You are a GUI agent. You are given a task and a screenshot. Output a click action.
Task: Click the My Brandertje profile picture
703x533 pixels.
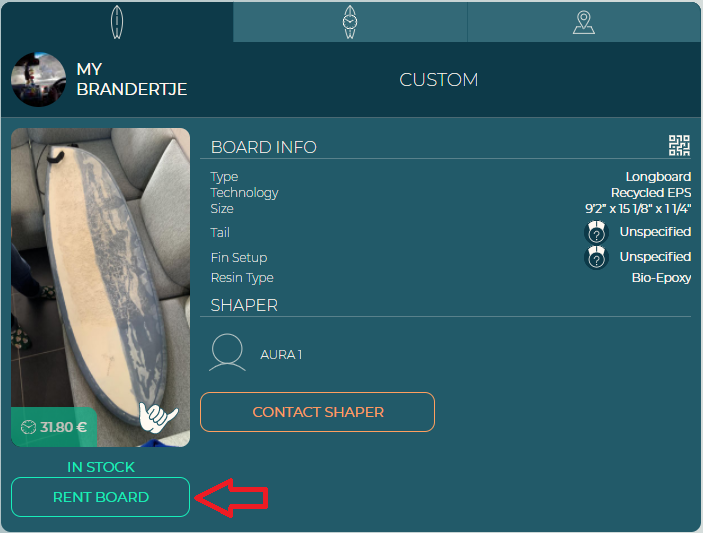tap(39, 79)
